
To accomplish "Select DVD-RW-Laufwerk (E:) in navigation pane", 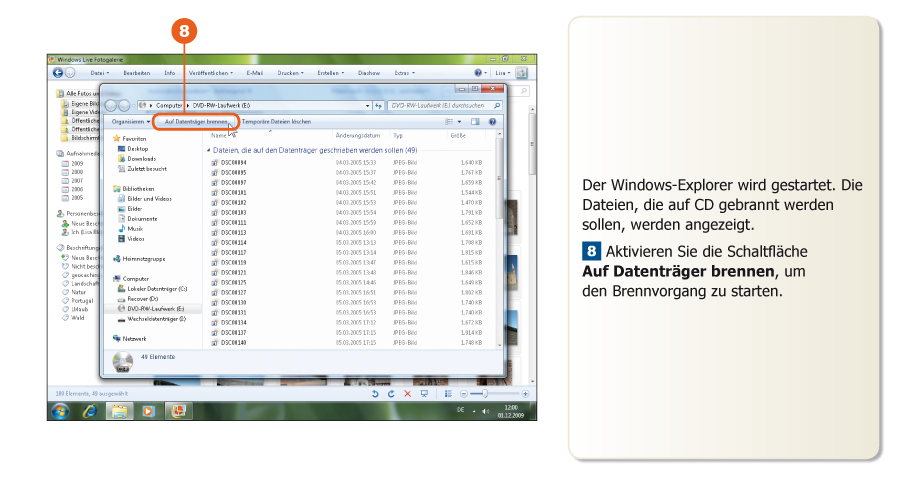I will [x=155, y=309].
